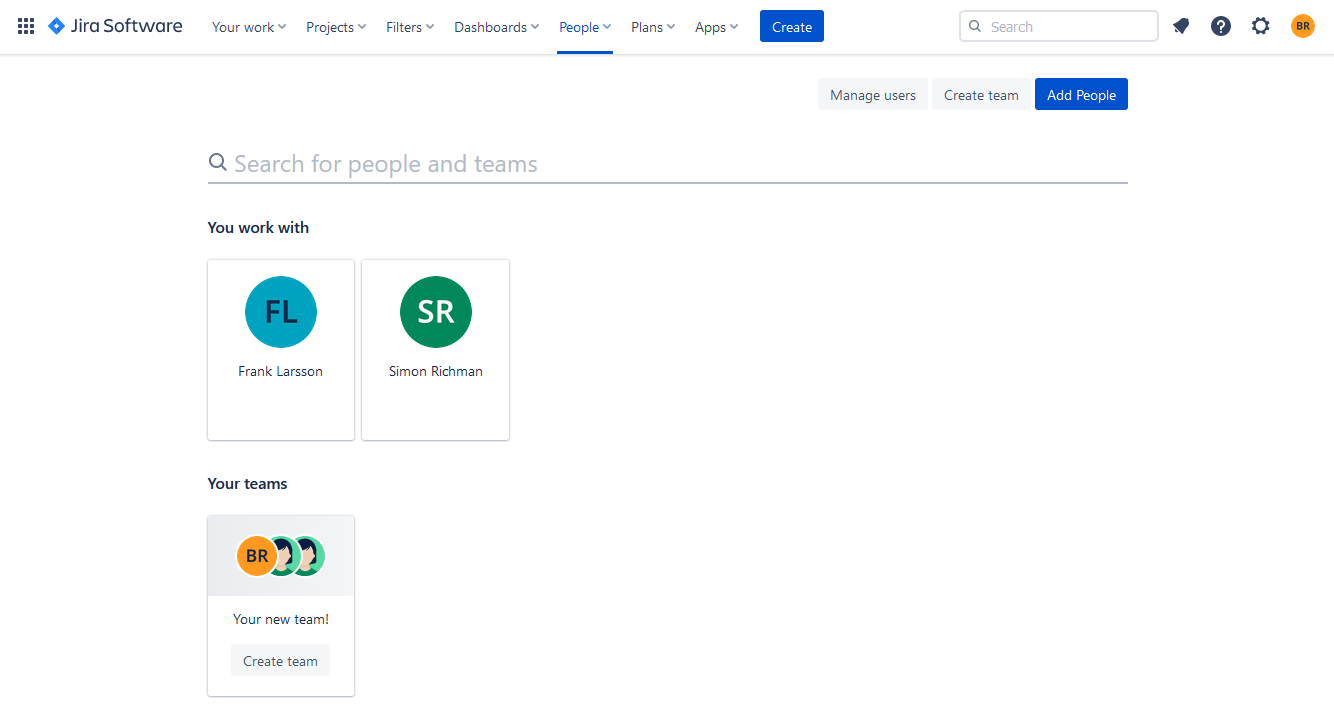This screenshot has height=726, width=1334.
Task: Open the Your work menu
Action: (x=248, y=27)
